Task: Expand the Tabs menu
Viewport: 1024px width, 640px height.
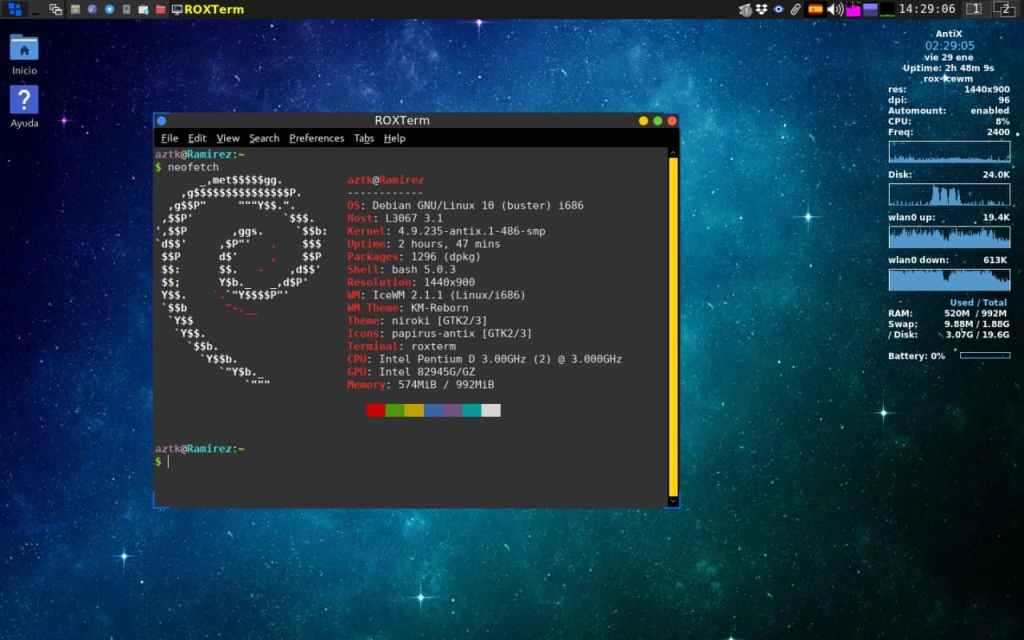Action: [363, 138]
